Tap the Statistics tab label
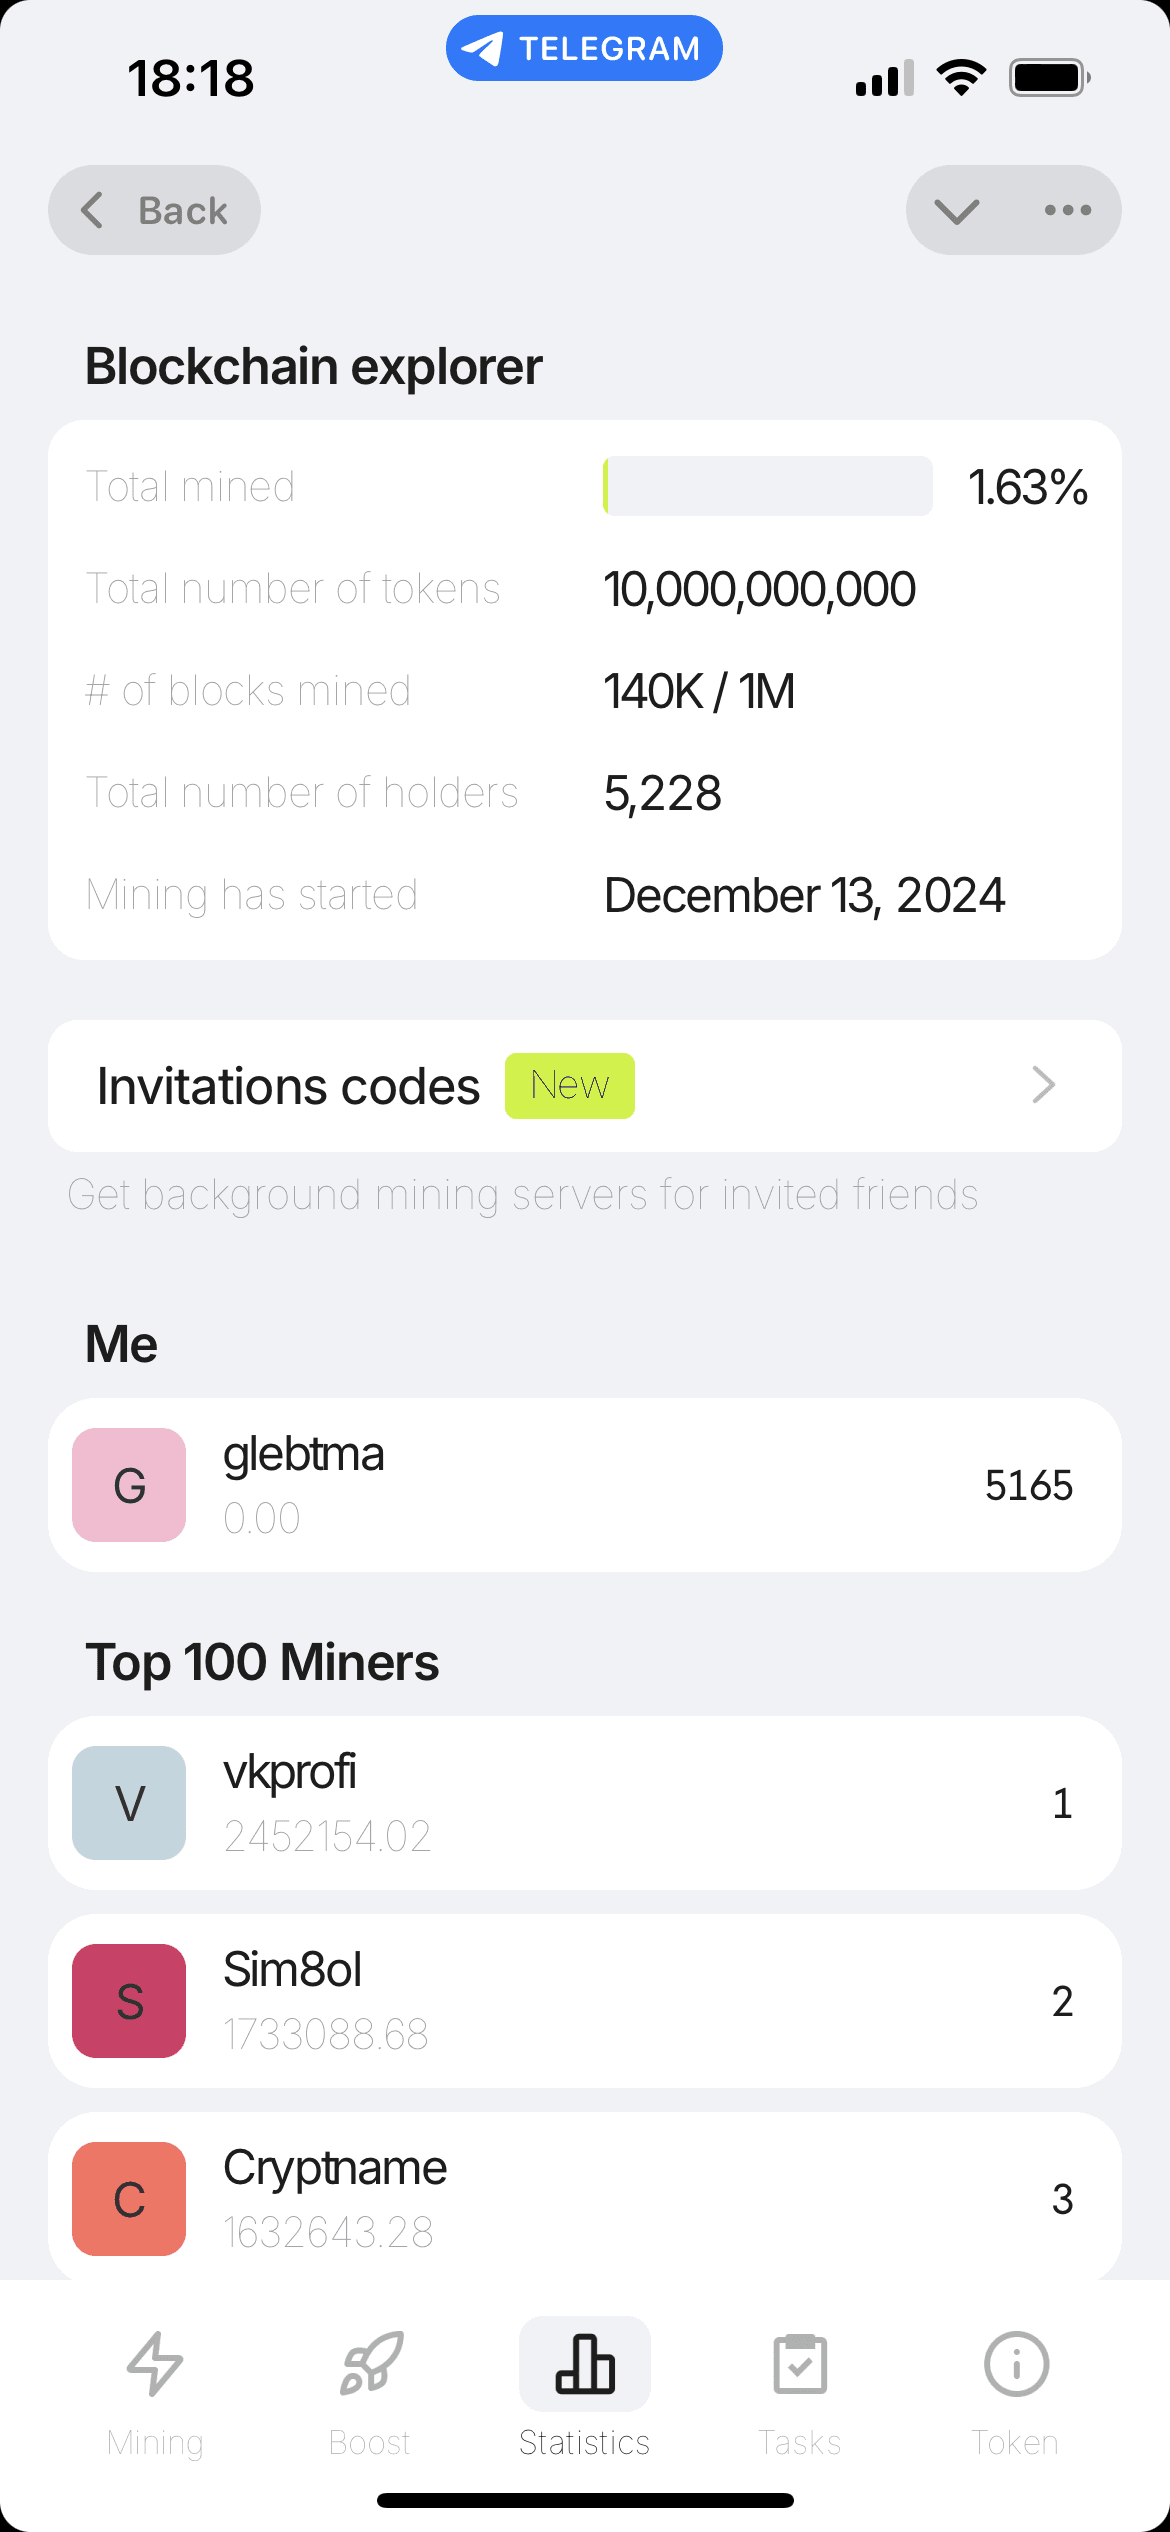Image resolution: width=1170 pixels, height=2532 pixels. coord(585,2442)
